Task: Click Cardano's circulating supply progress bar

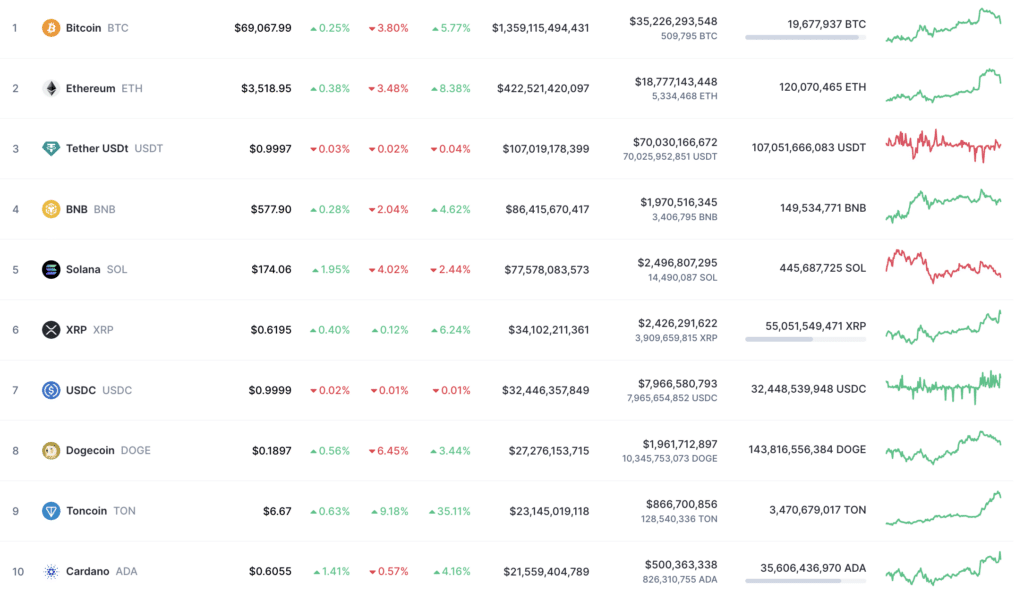Action: click(805, 581)
